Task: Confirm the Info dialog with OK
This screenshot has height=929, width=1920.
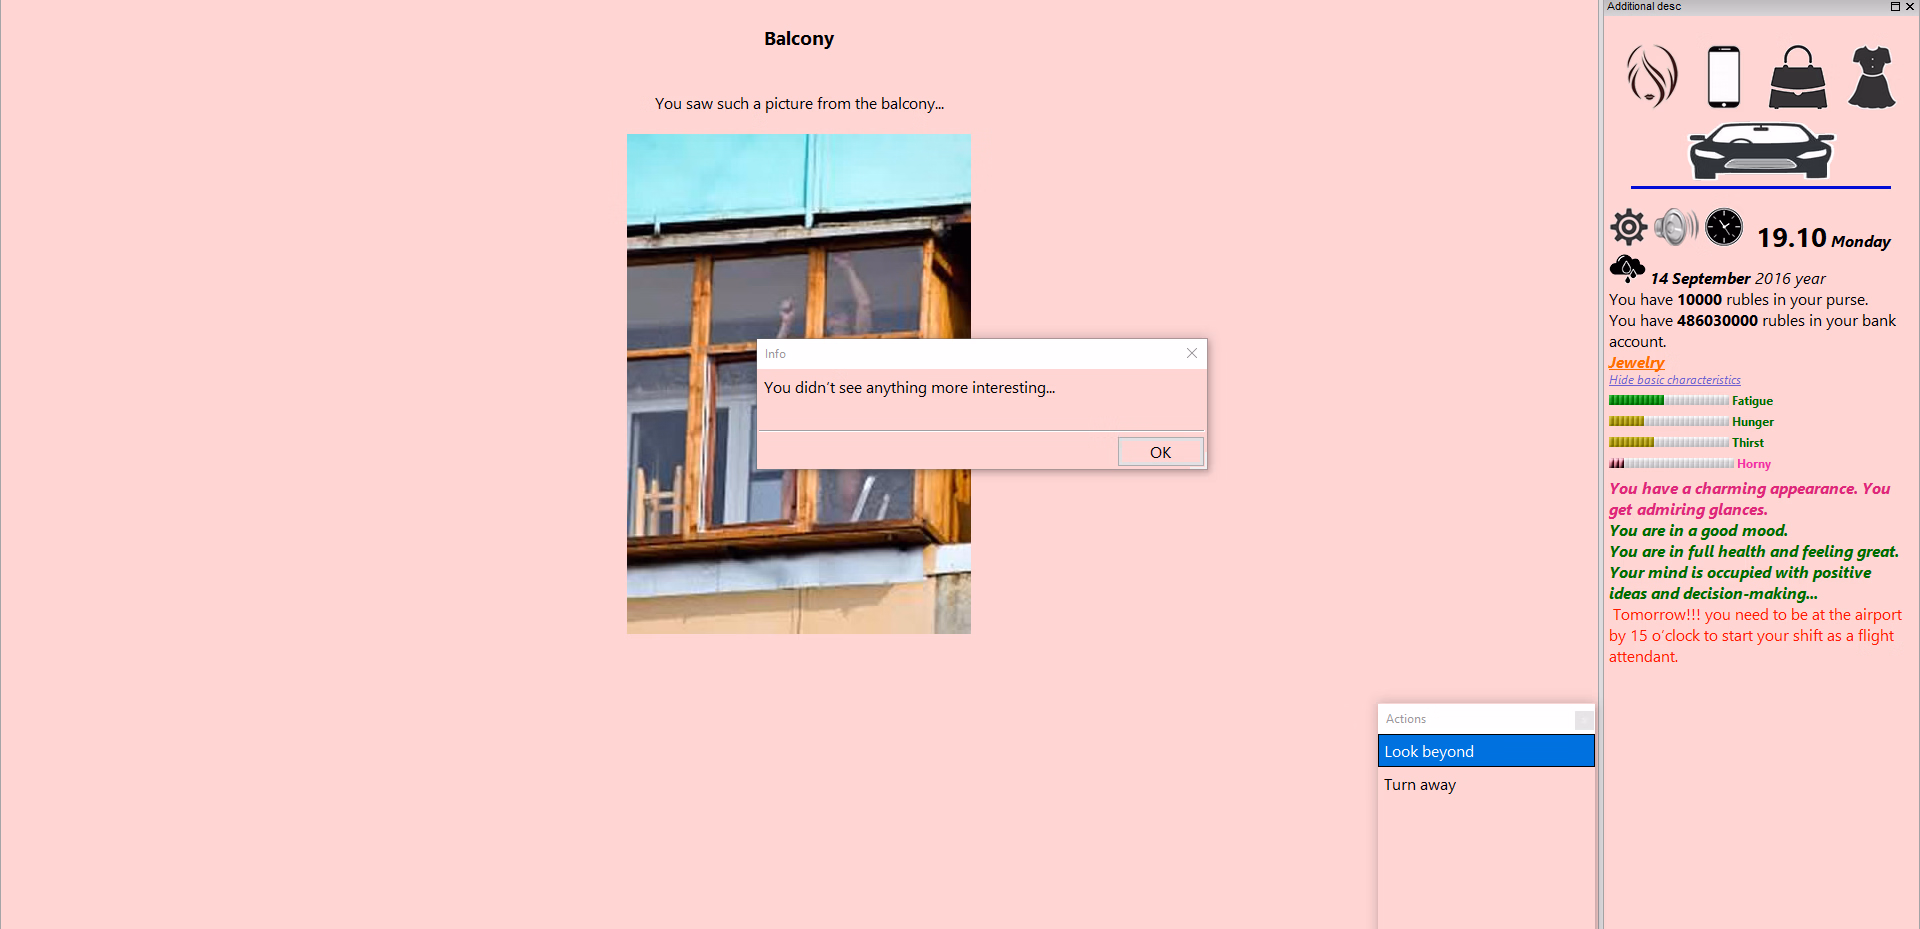Action: pyautogui.click(x=1160, y=452)
